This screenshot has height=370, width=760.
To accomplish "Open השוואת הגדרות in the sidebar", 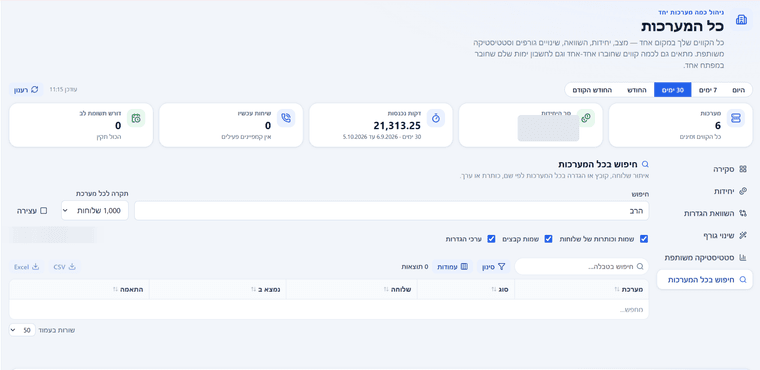I will tap(705, 213).
